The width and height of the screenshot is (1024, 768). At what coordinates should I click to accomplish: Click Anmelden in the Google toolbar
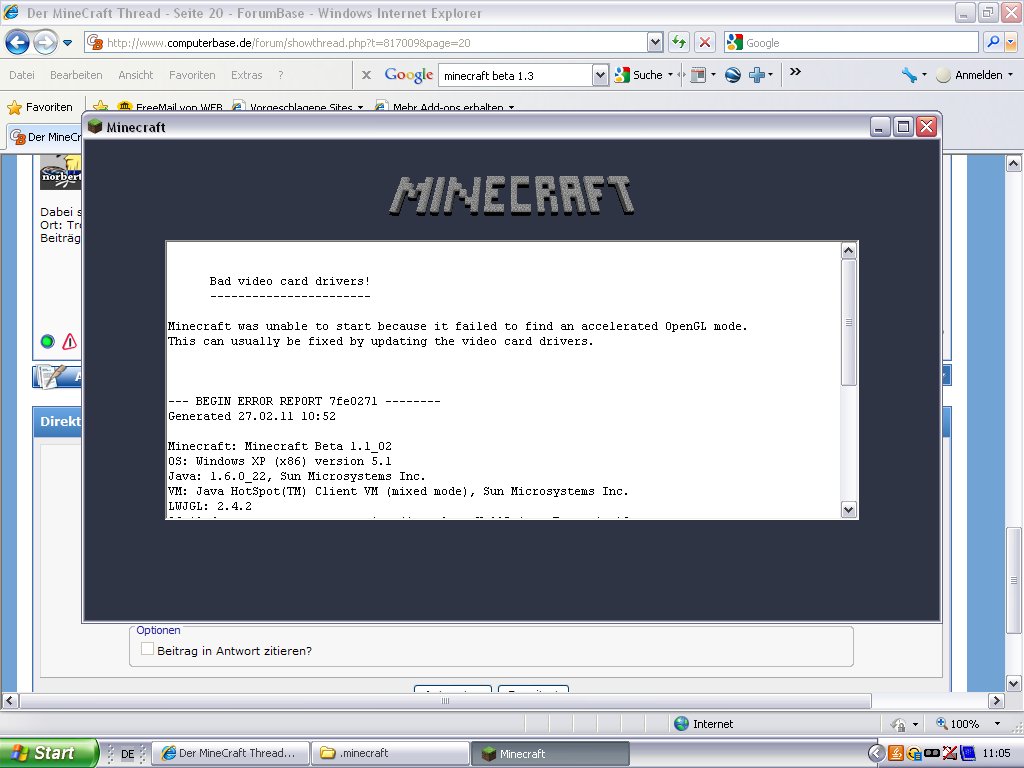pyautogui.click(x=978, y=75)
